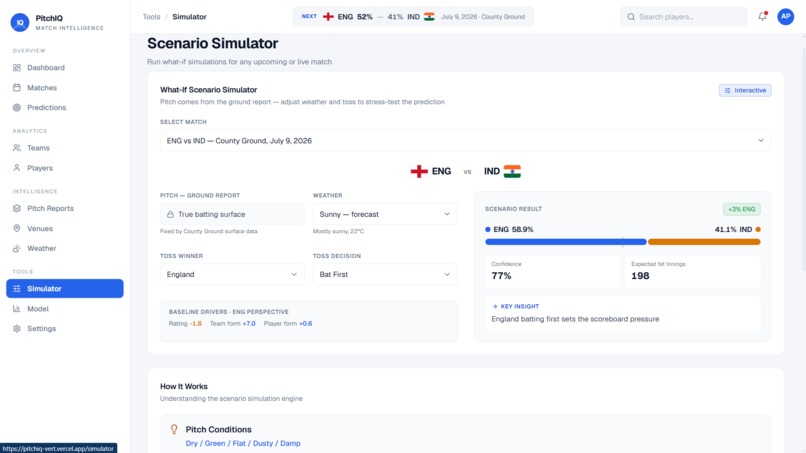Click the lightbulb icon by Pitch Conditions

(x=174, y=429)
